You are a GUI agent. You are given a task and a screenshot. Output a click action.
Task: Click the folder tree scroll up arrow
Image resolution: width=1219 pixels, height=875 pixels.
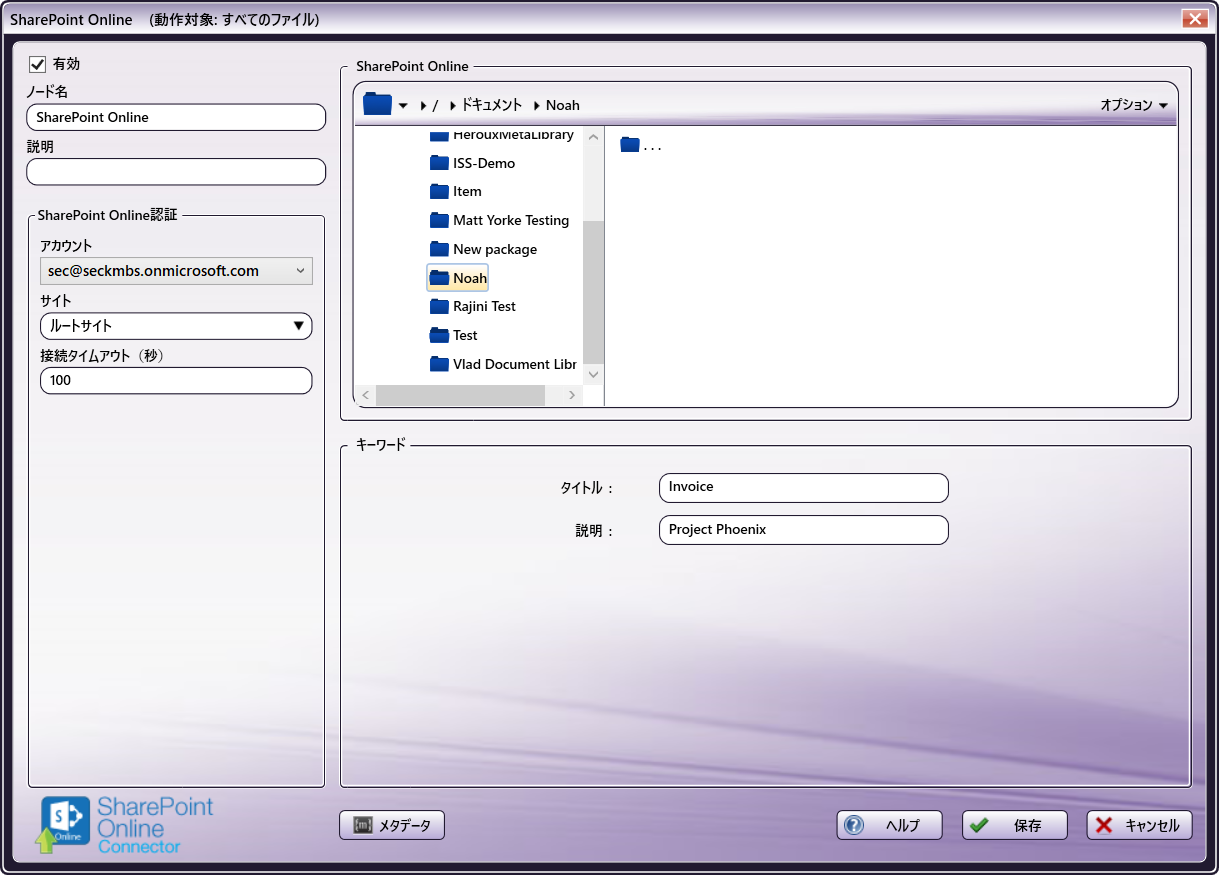tap(593, 138)
